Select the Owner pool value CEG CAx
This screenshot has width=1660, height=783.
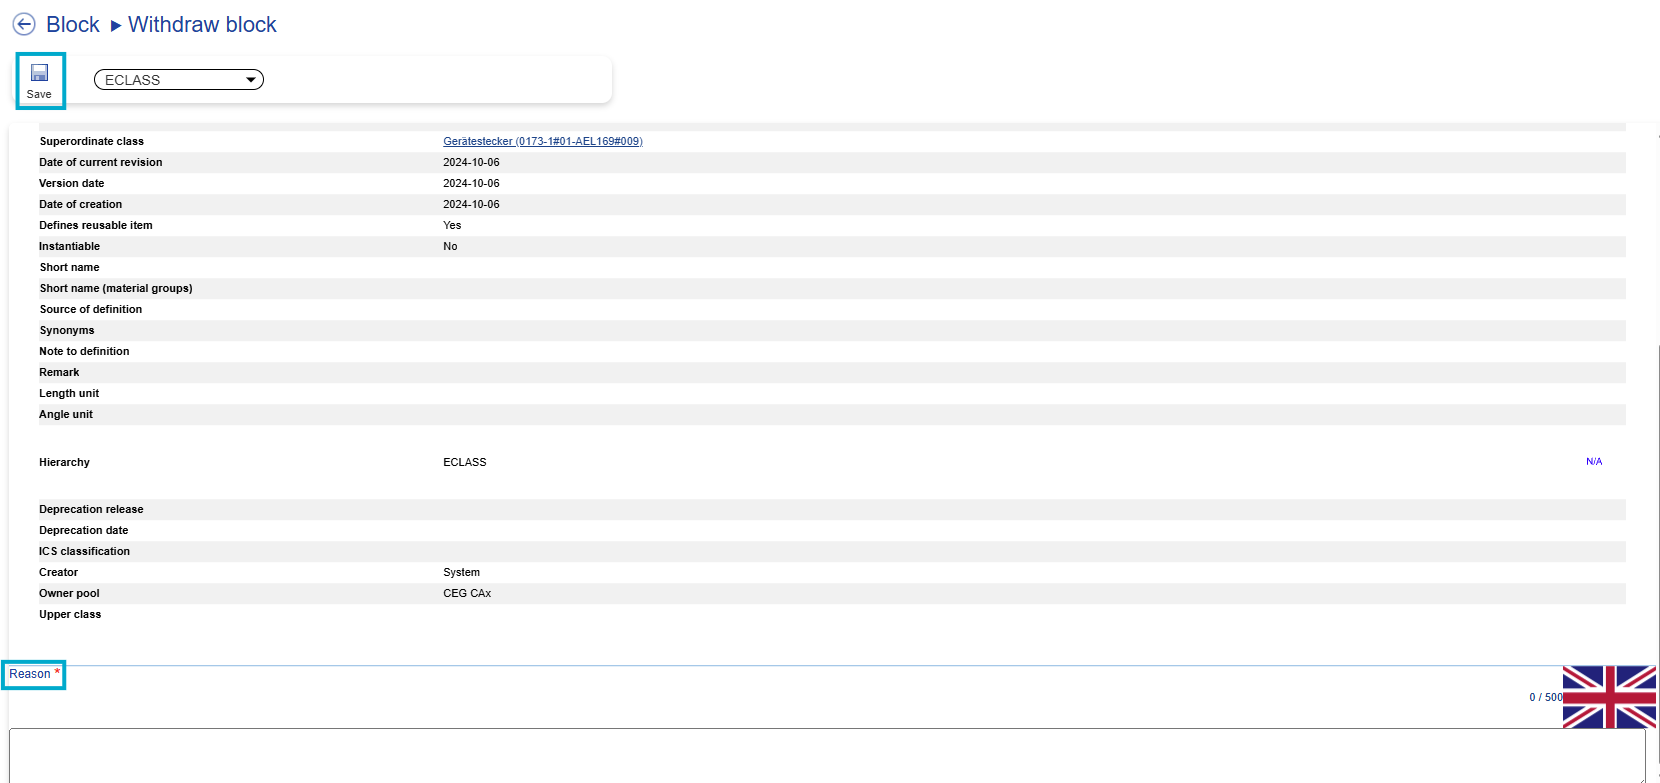[467, 594]
